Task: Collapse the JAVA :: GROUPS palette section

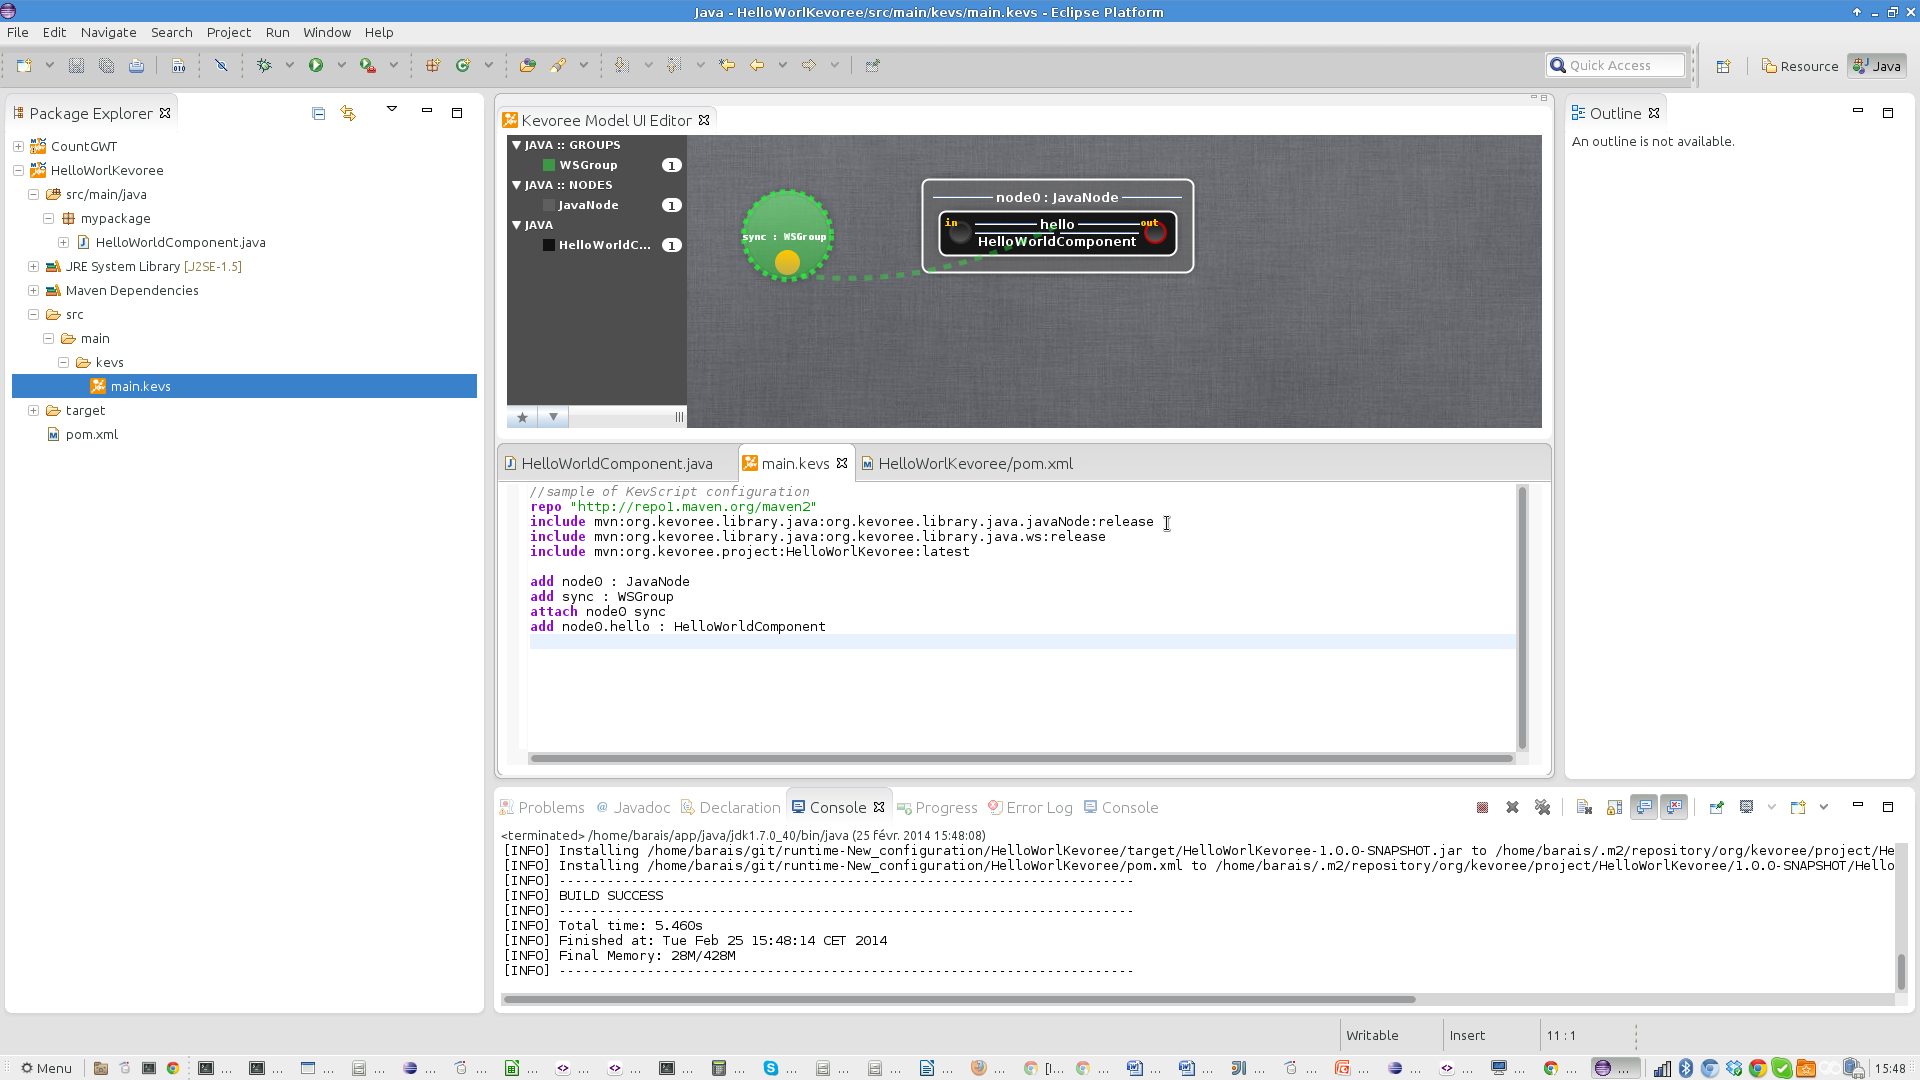Action: click(517, 145)
